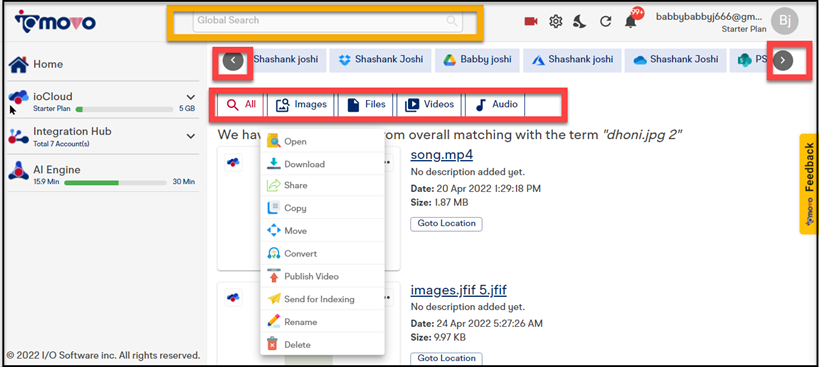The width and height of the screenshot is (819, 367).
Task: Click the AI Engine minutes usage bar
Action: 115,183
